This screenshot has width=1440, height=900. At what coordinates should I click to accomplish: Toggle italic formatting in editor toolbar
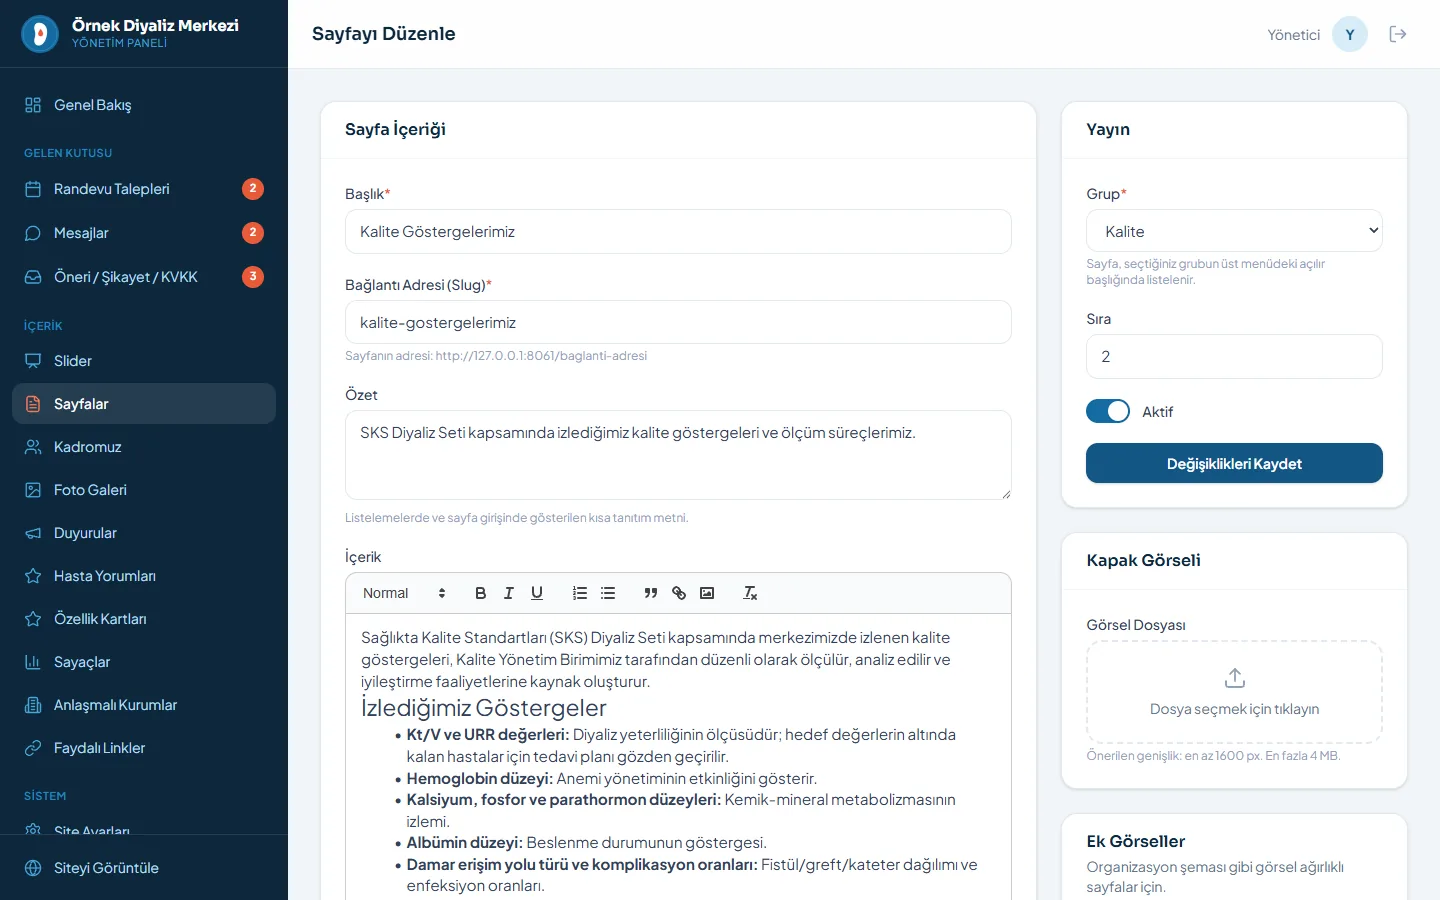point(508,593)
